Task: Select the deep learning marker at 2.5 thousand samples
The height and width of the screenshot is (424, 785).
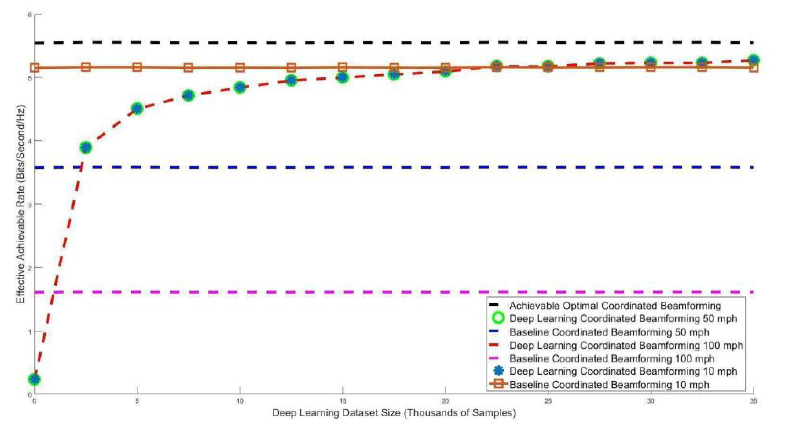Action: coord(86,147)
